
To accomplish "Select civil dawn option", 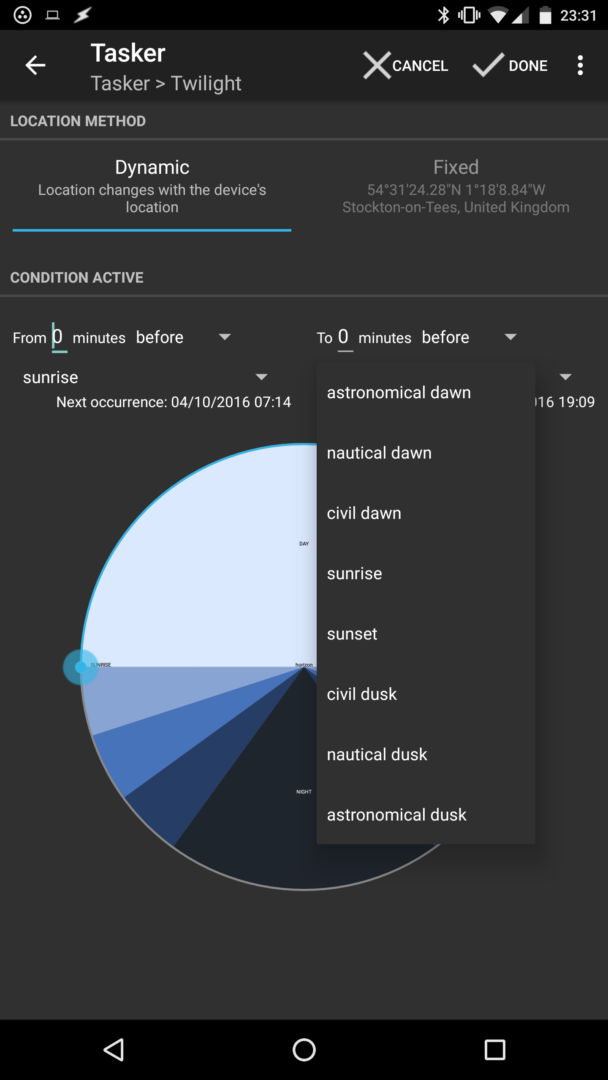I will (364, 513).
